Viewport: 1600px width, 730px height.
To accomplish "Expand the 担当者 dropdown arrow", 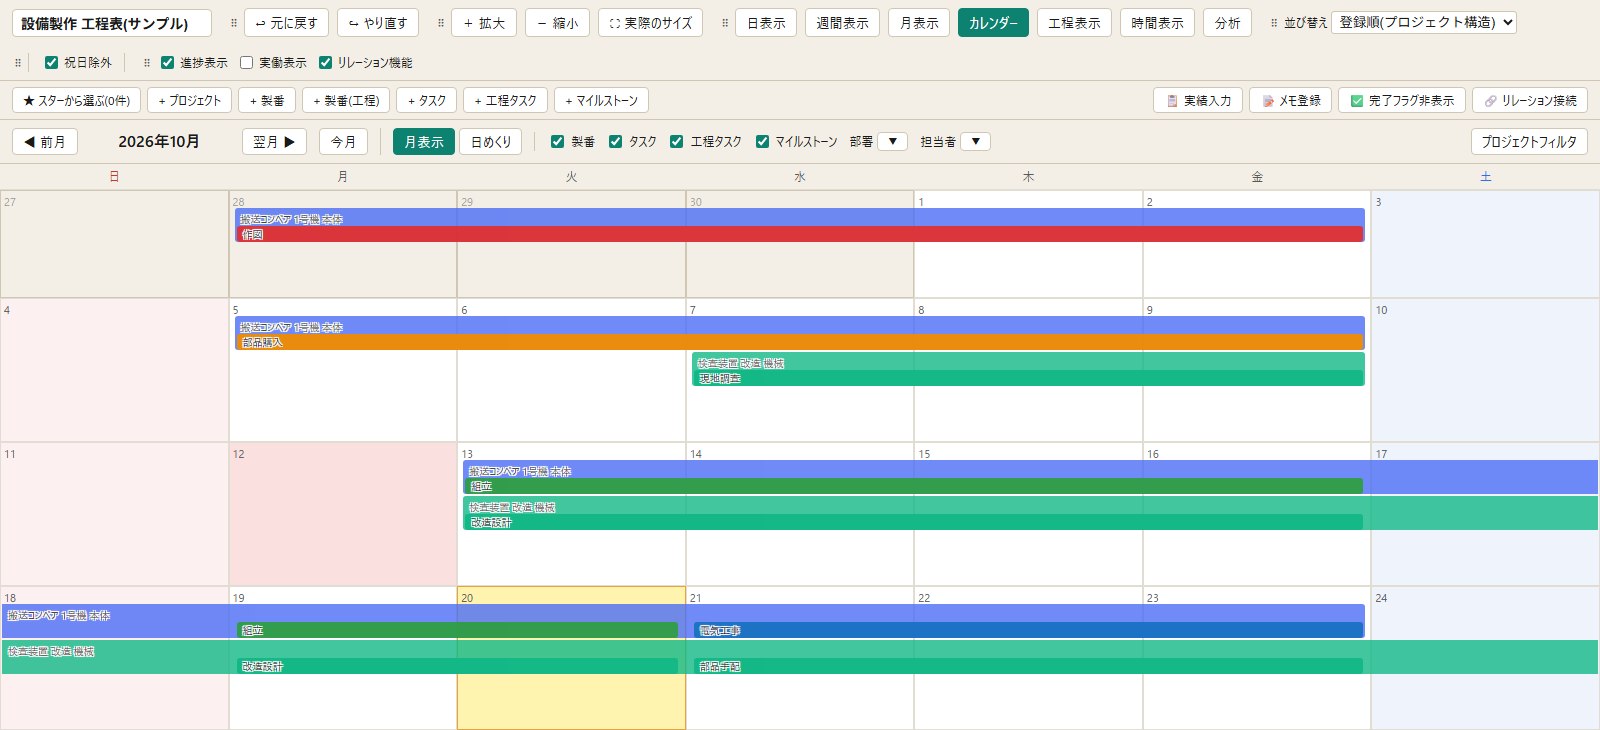I will pos(975,142).
